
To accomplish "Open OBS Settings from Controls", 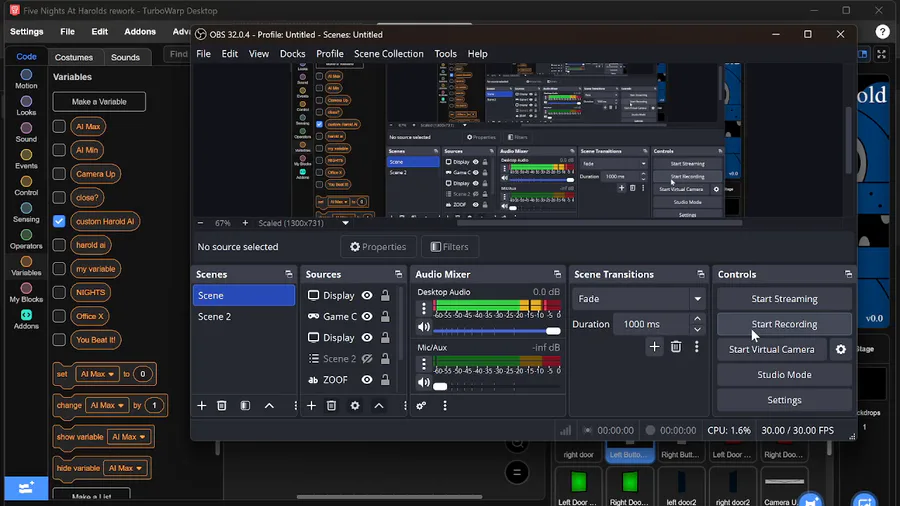I will coord(784,400).
